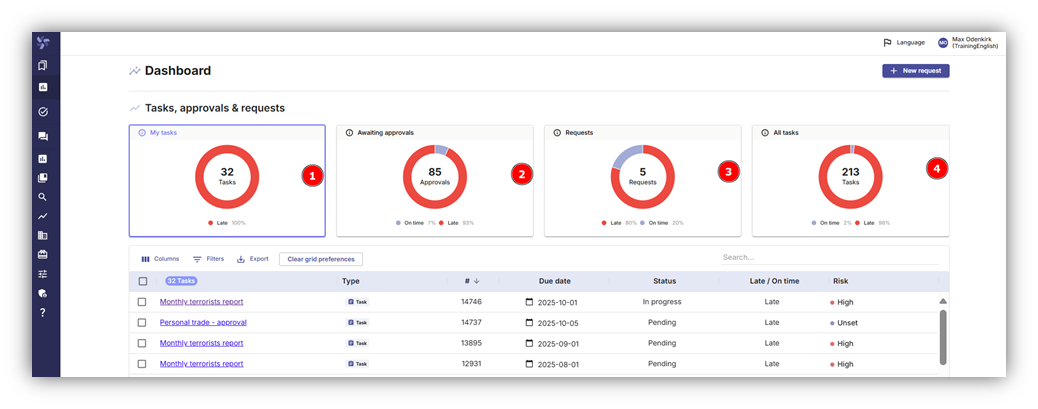Click the info icon on Awaiting approvals card
This screenshot has height=409, width=1038.
point(350,132)
